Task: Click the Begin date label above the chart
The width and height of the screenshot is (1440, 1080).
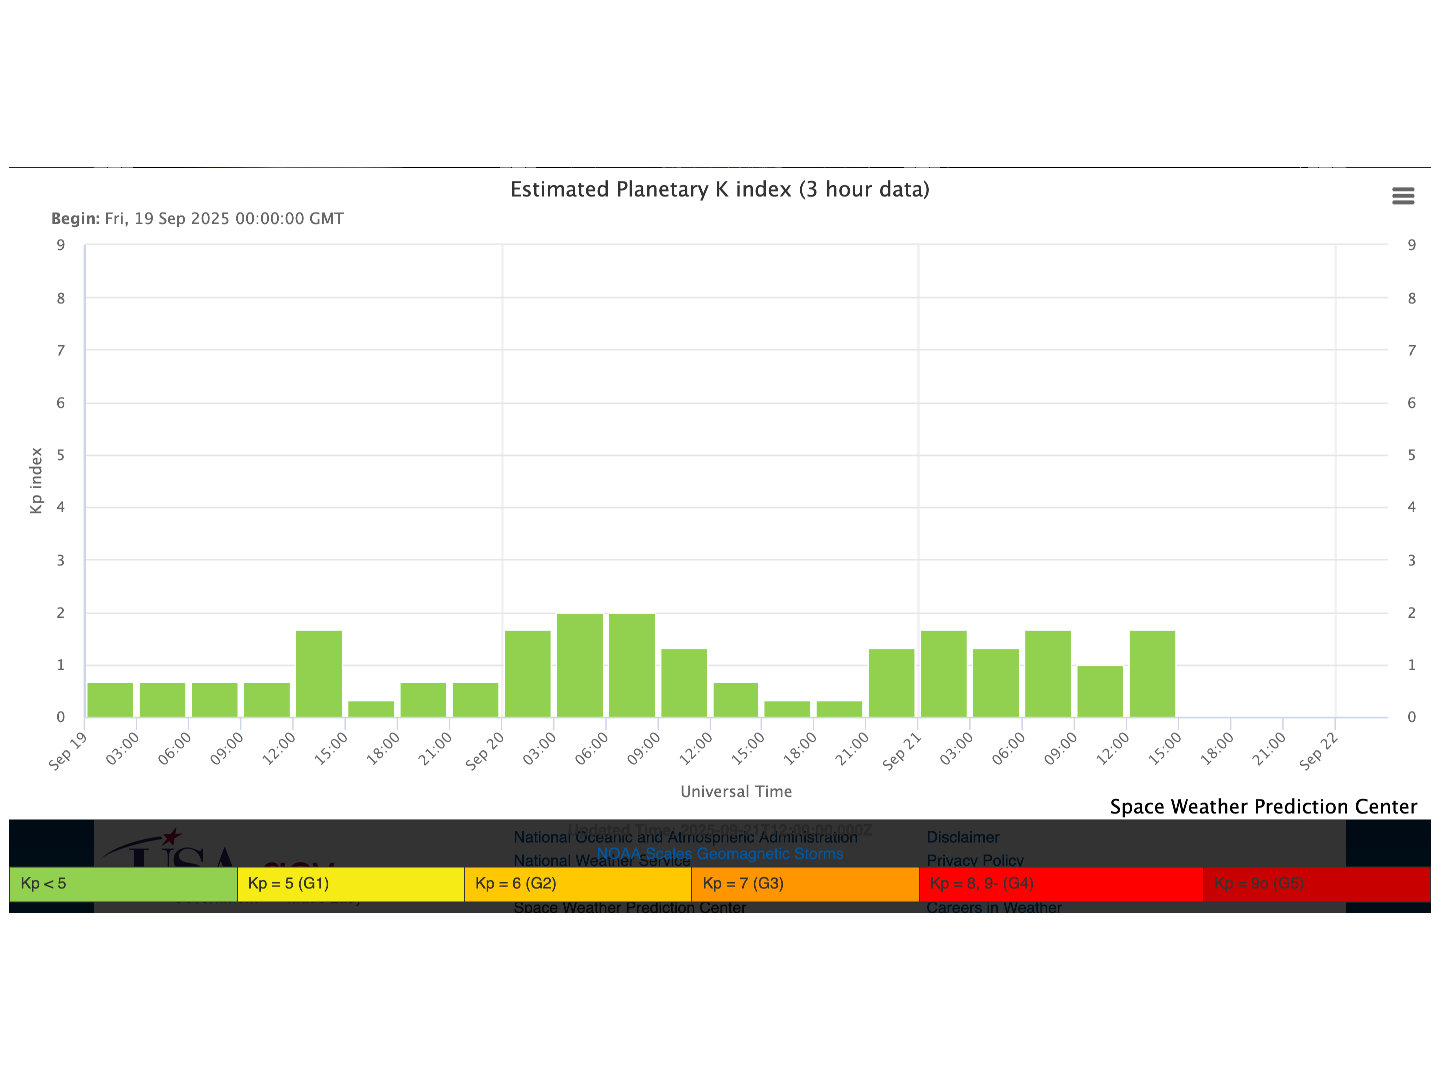Action: (x=197, y=218)
